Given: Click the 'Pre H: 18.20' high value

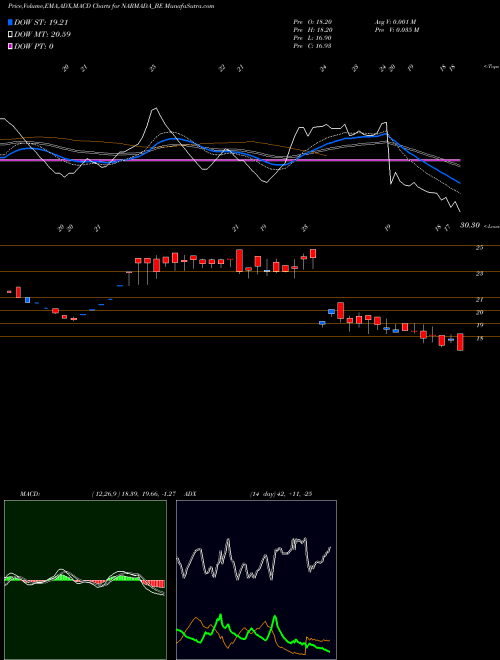Looking at the screenshot, I should (313, 30).
